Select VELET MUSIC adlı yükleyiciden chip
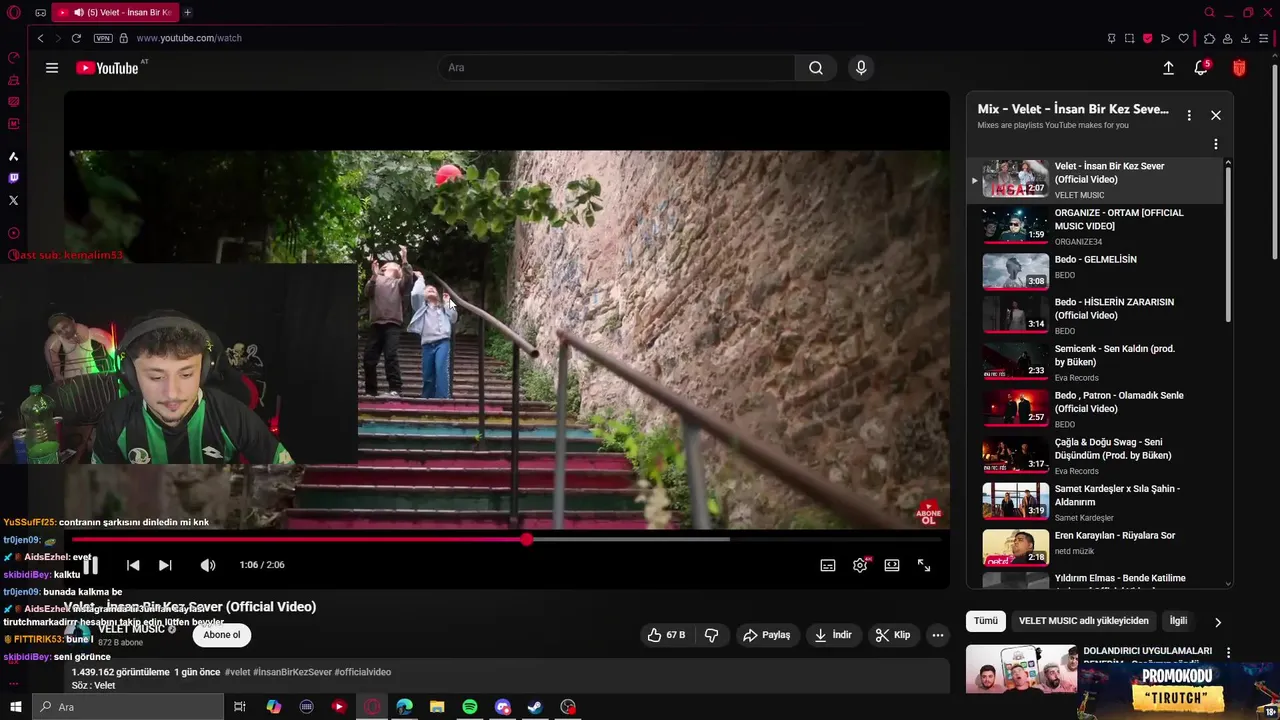Image resolution: width=1280 pixels, height=720 pixels. 1084,621
